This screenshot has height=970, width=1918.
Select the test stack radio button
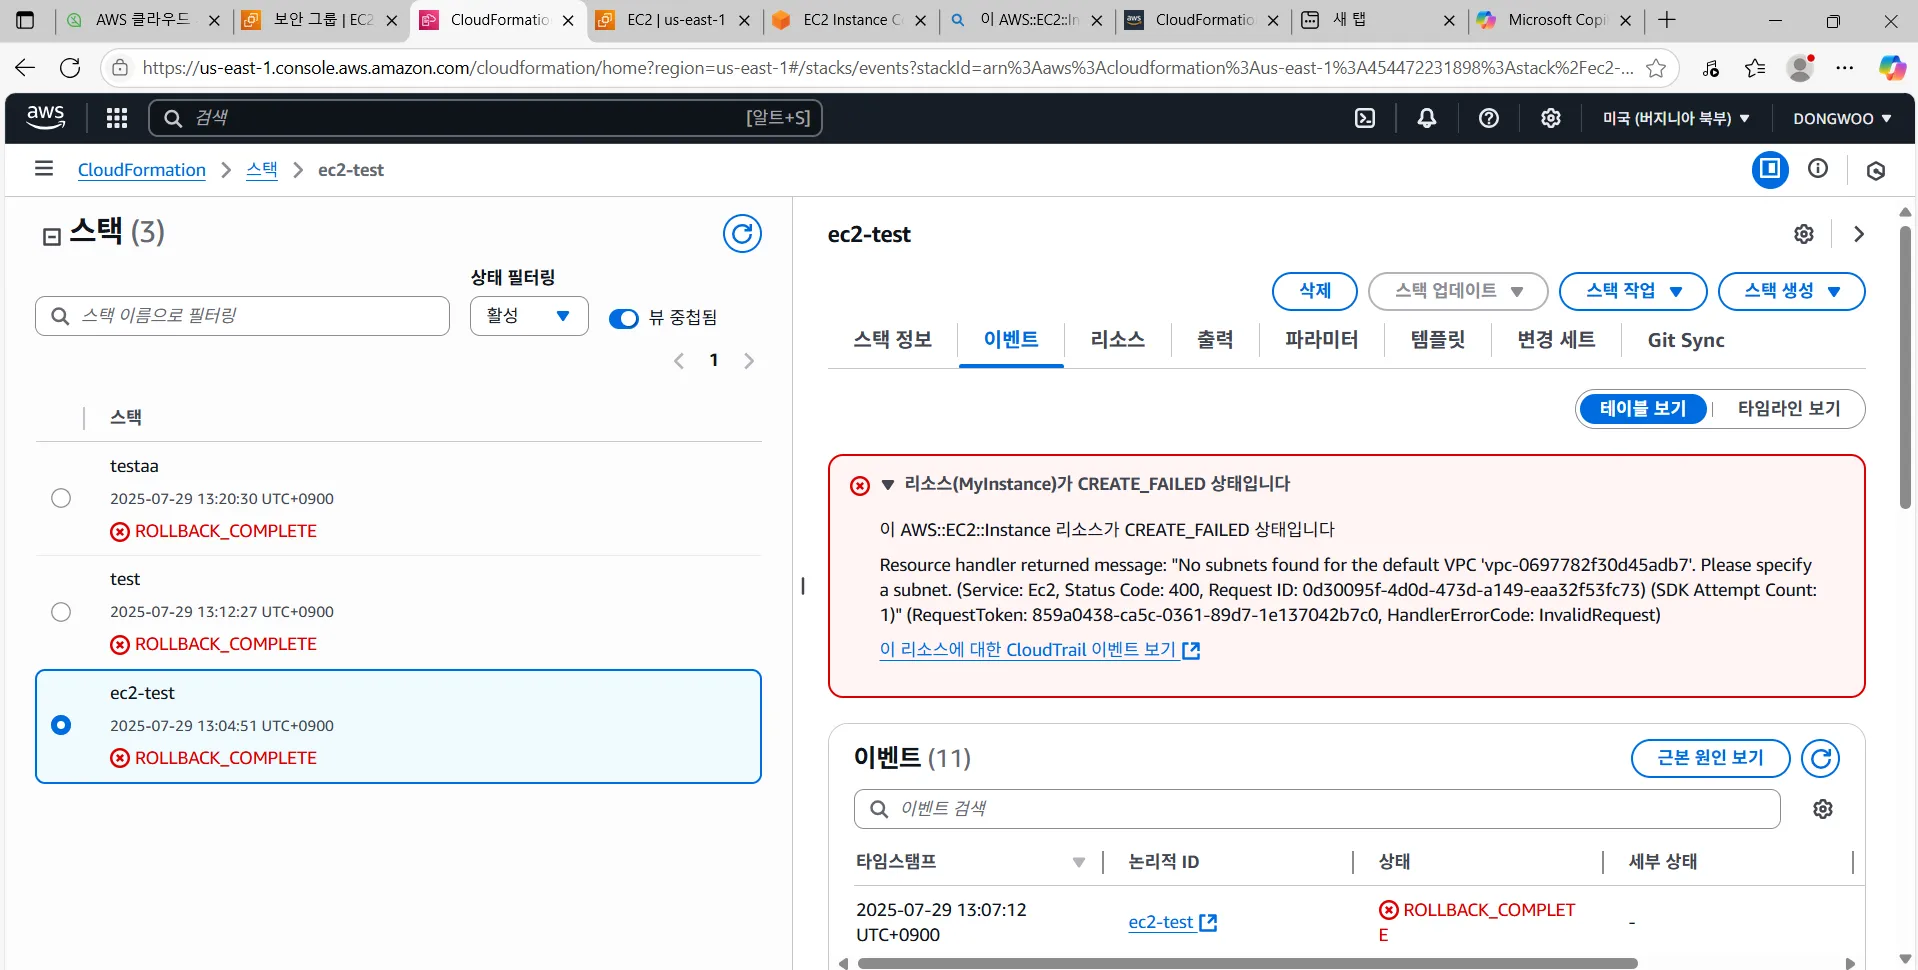[x=61, y=611]
